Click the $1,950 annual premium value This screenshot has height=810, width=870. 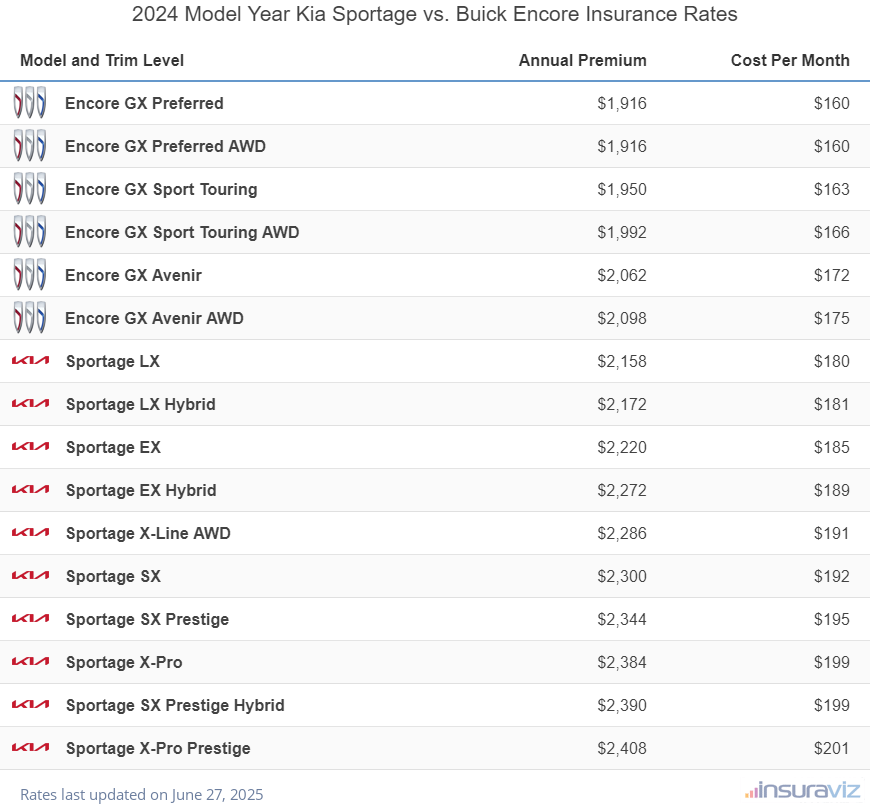click(622, 189)
